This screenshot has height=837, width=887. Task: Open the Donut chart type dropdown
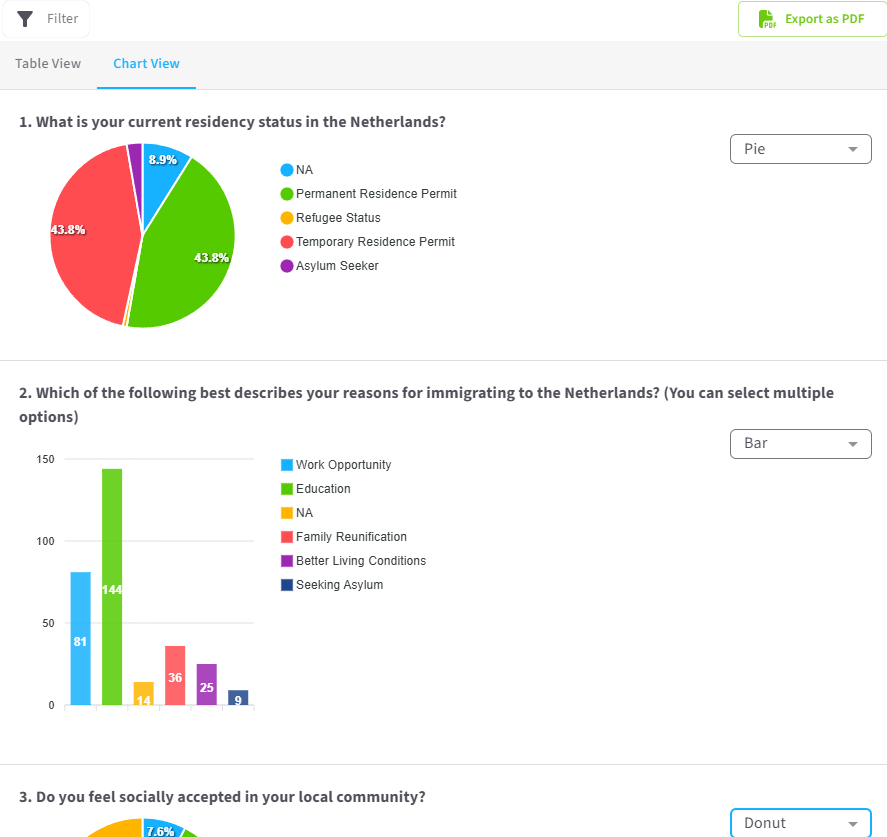click(x=800, y=823)
